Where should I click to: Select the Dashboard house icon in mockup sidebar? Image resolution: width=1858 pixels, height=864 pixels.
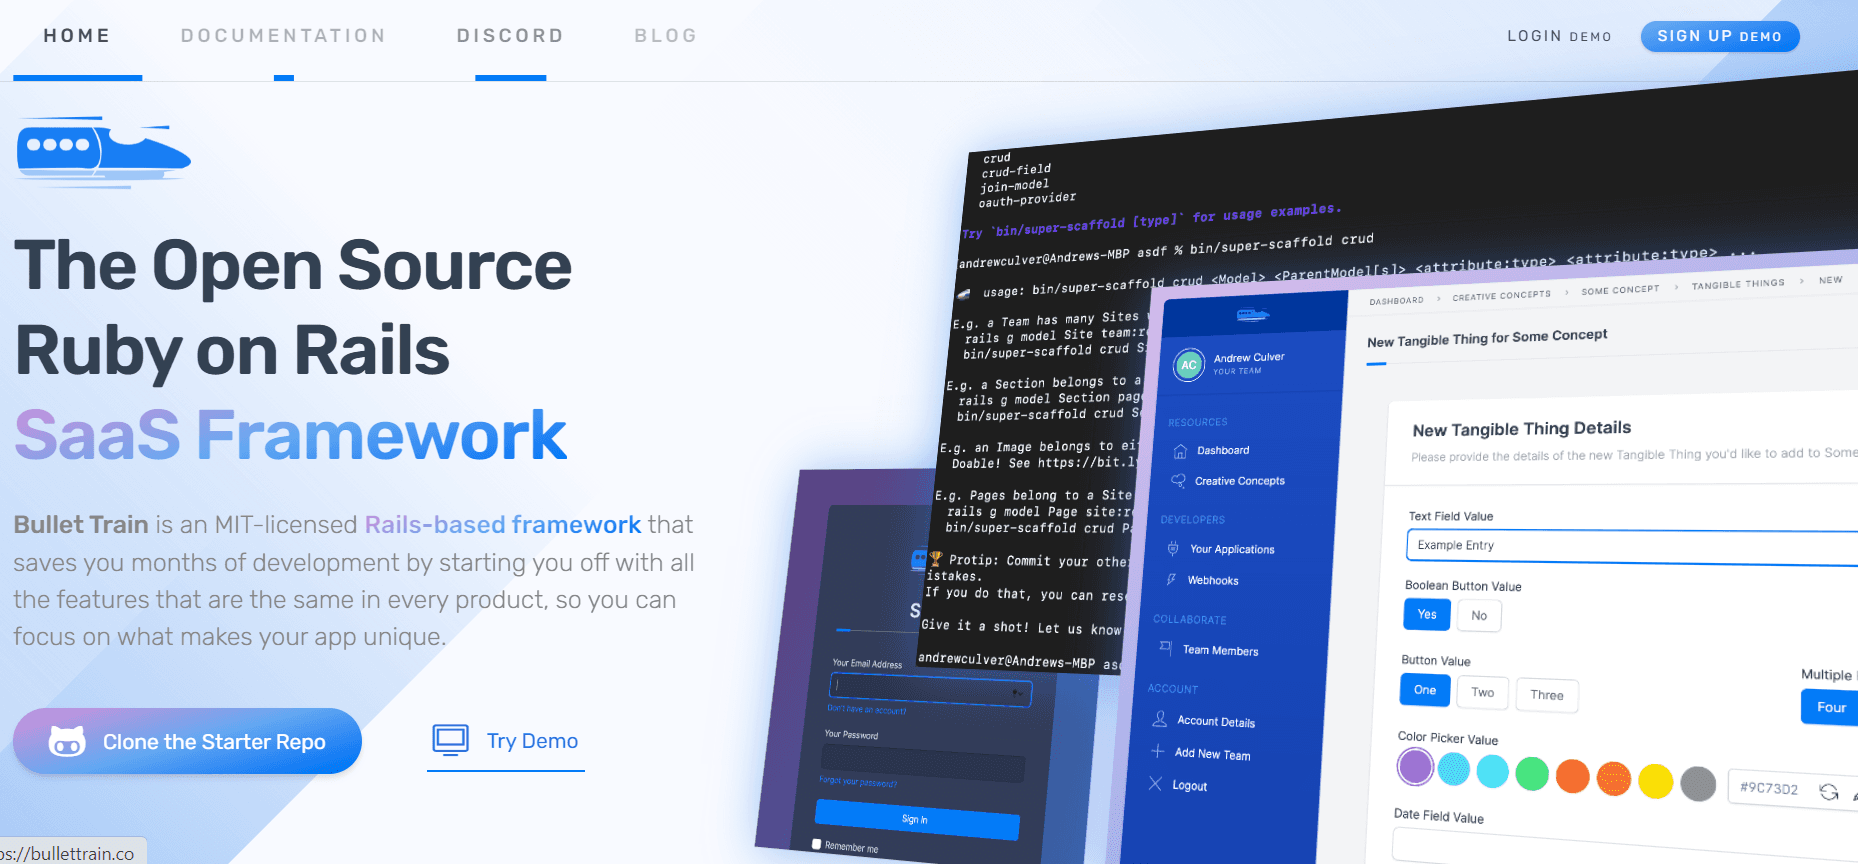1180,451
